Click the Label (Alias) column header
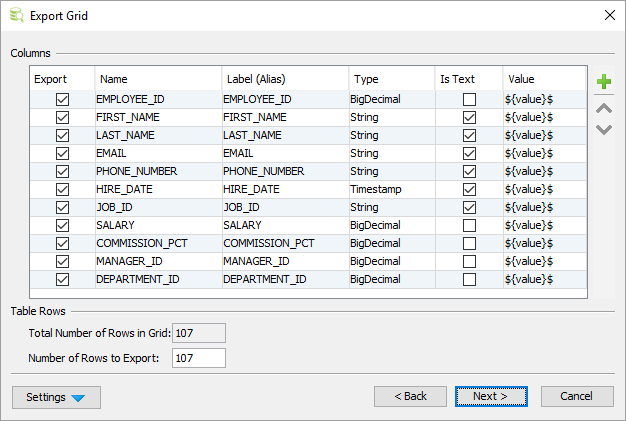The width and height of the screenshot is (626, 421). (x=284, y=79)
